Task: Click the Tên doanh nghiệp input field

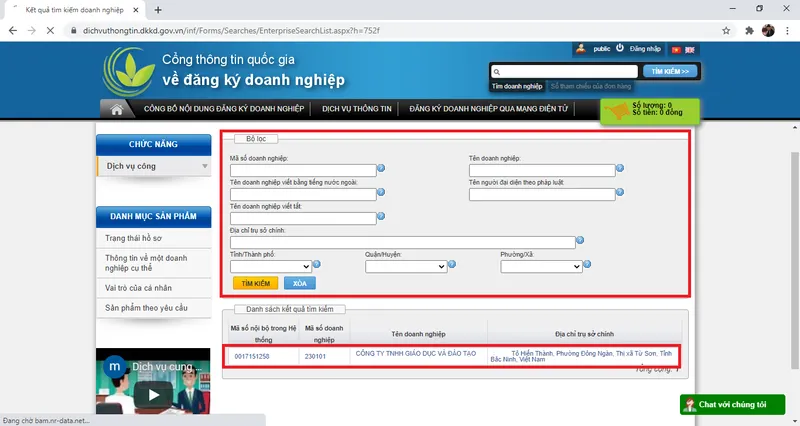Action: 540,170
